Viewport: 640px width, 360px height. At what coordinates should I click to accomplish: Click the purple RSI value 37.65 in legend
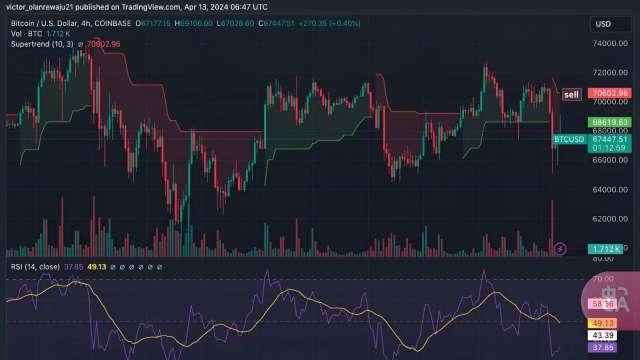coord(73,267)
